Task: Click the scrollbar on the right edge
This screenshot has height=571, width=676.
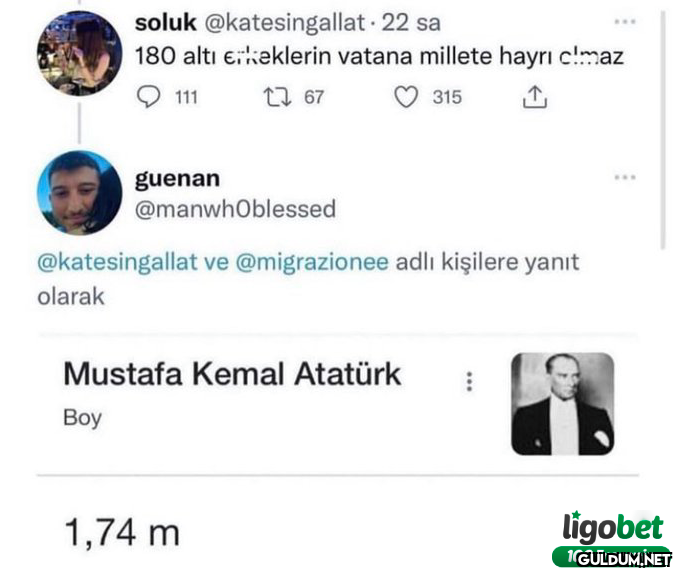Action: coord(663,130)
